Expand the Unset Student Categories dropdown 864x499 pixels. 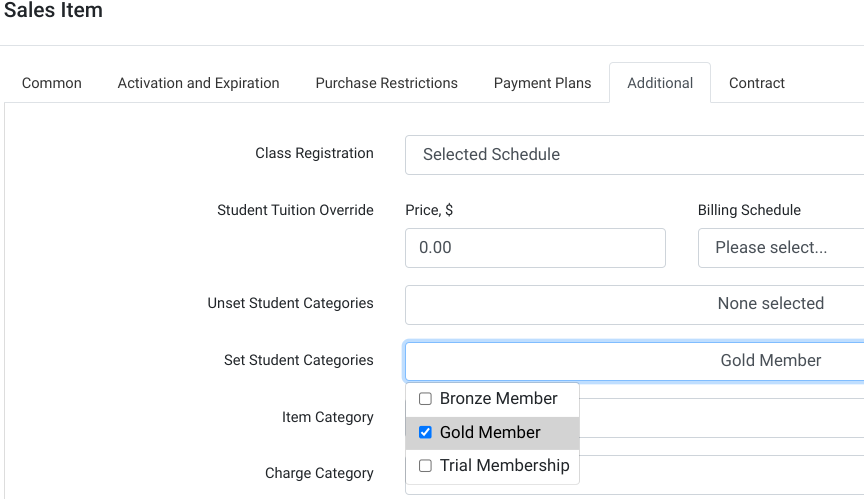(634, 305)
